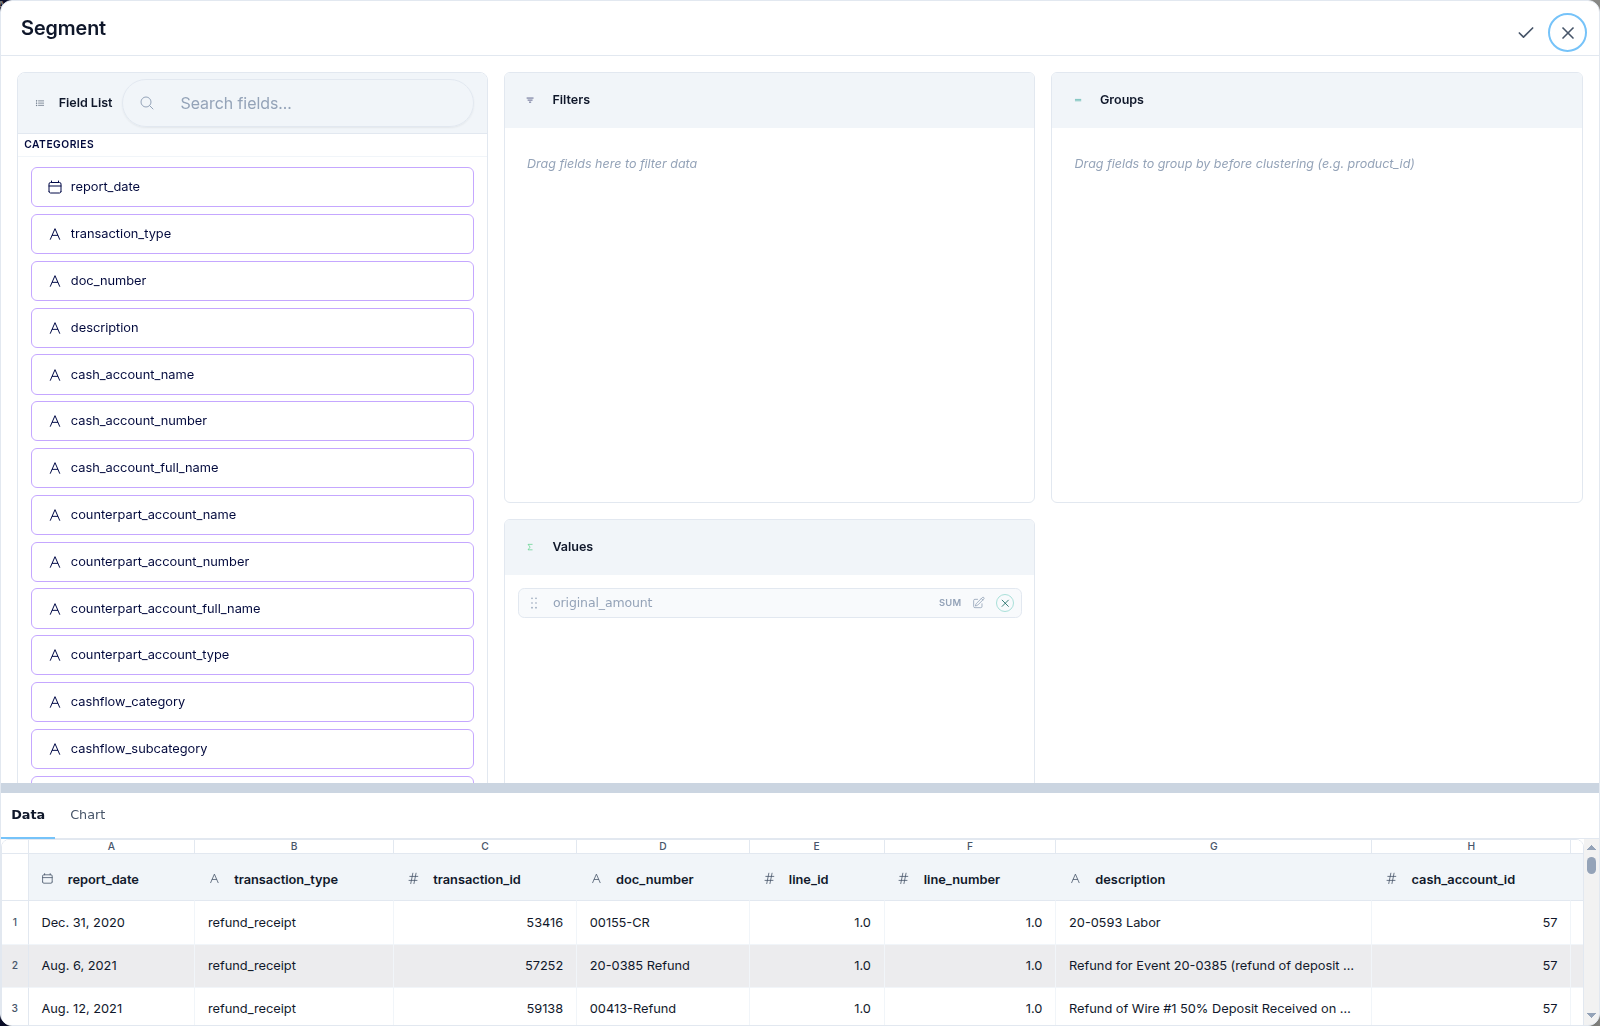This screenshot has width=1600, height=1026.
Task: Click the line_id column header
Action: 817,879
